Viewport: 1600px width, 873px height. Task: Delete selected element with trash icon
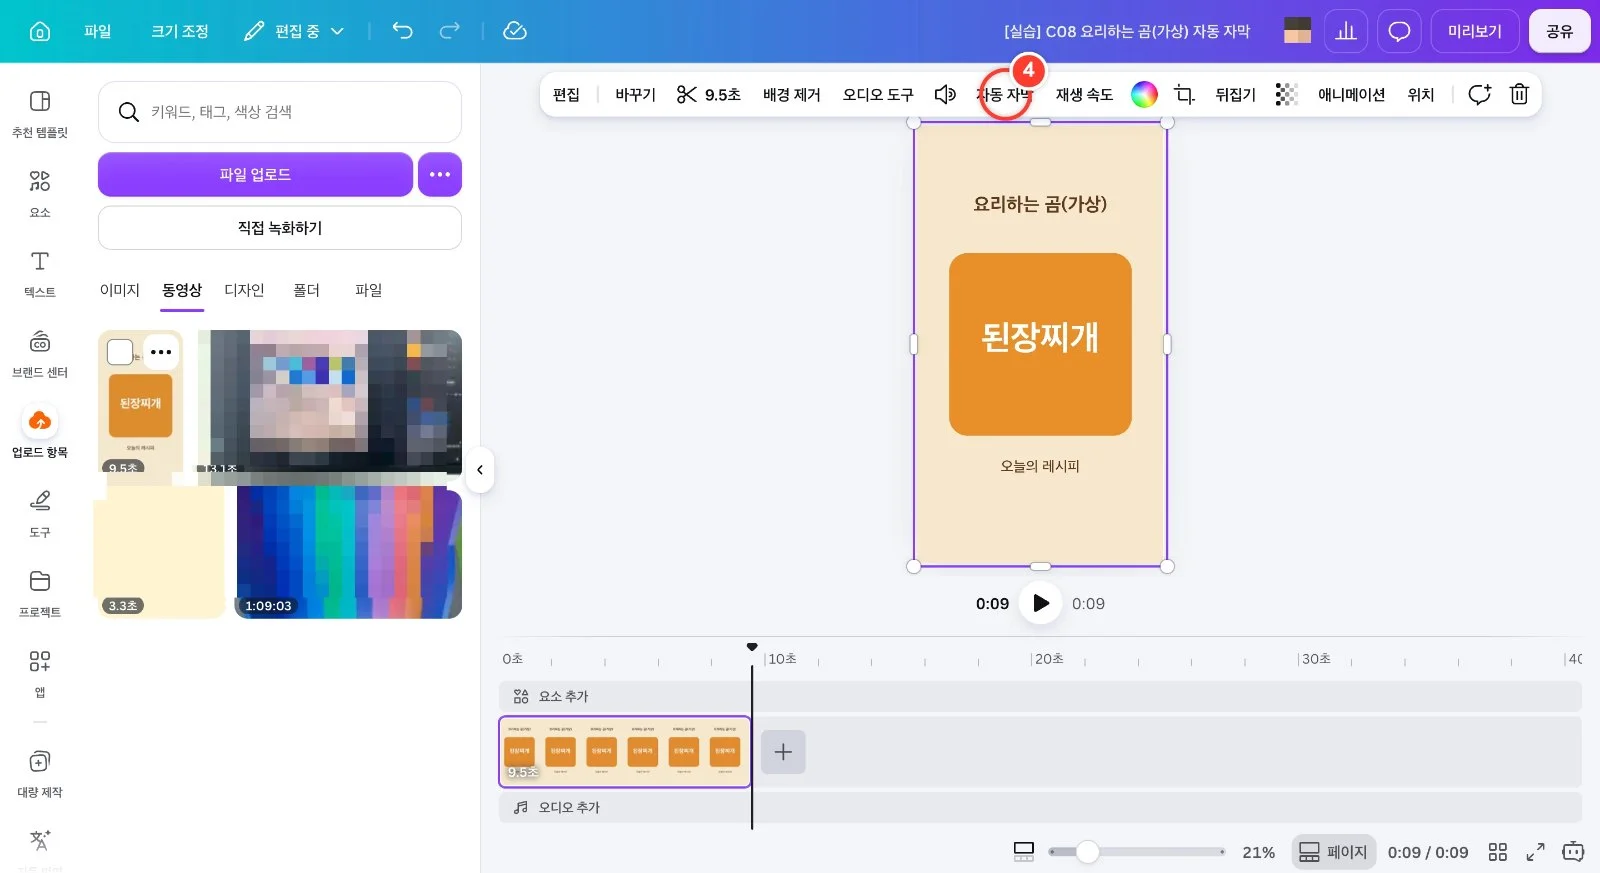(x=1519, y=94)
